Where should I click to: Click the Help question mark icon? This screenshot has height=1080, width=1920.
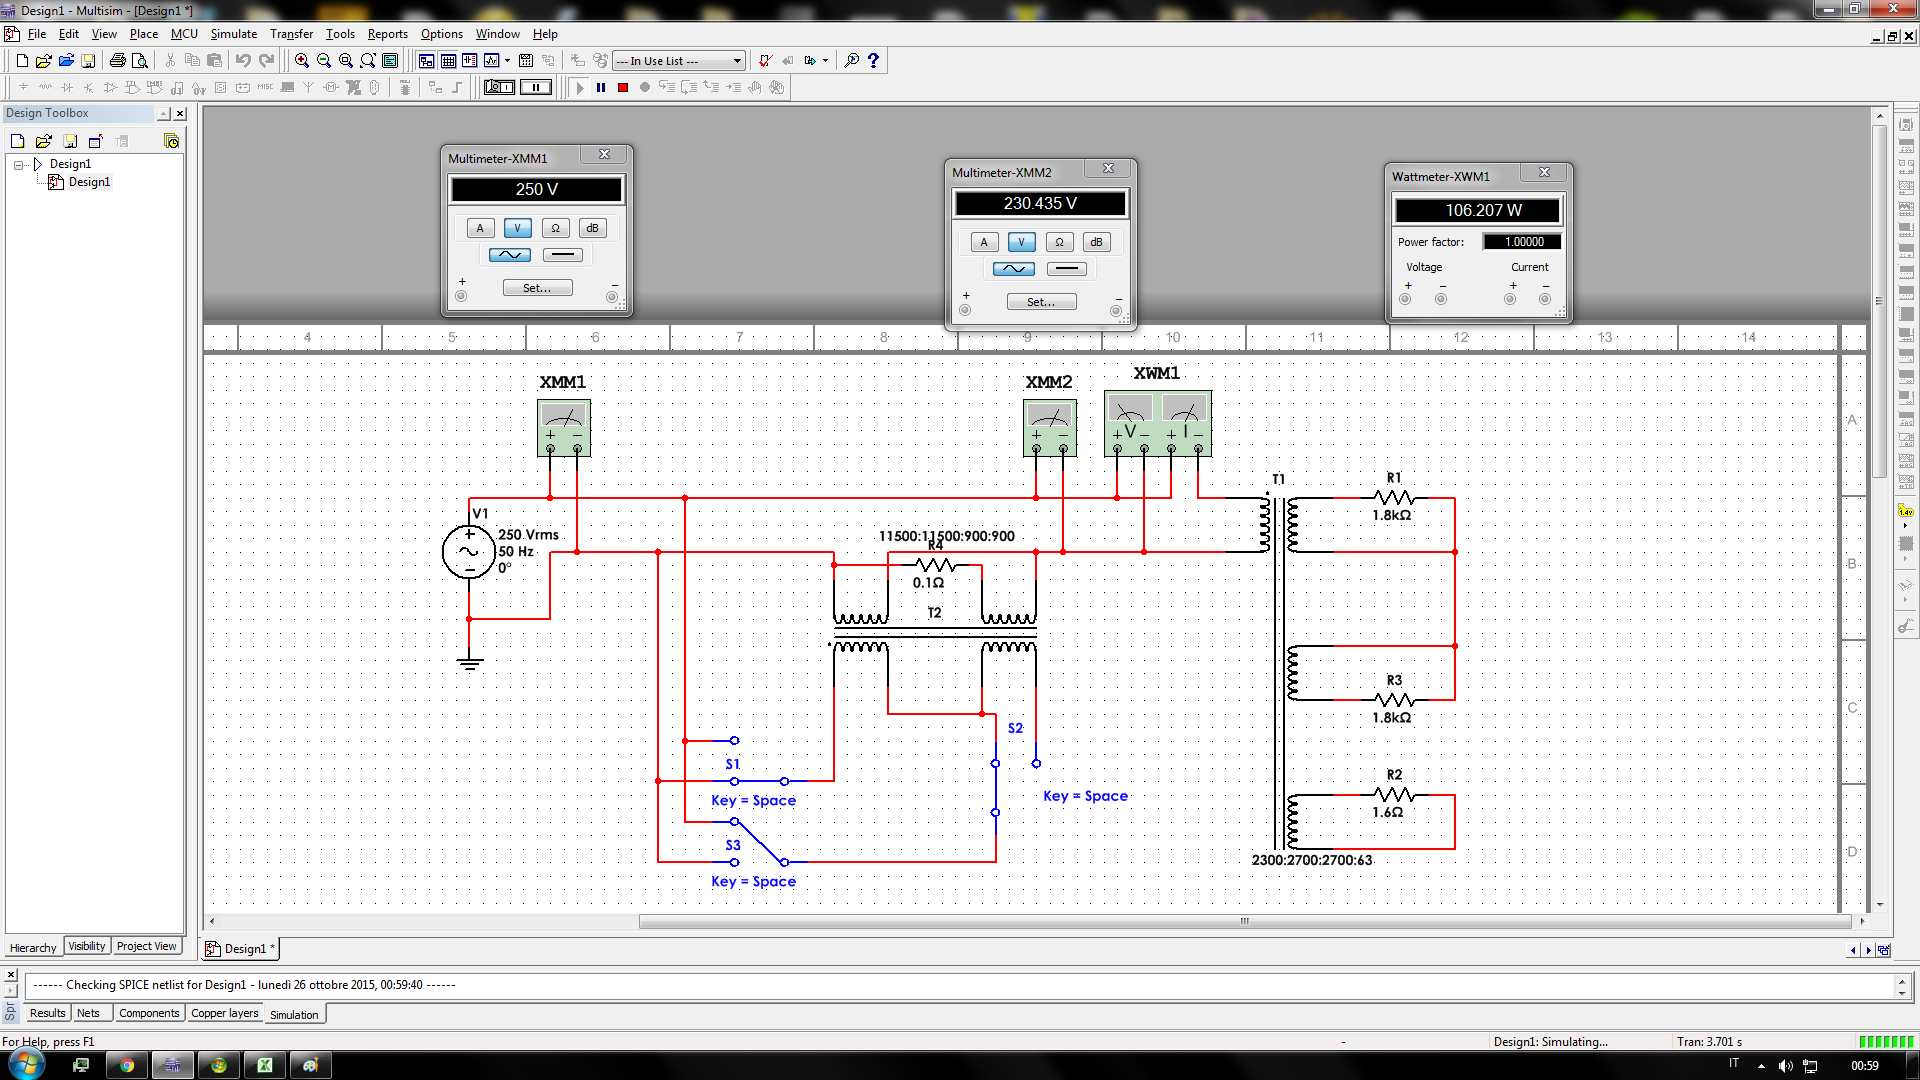[873, 61]
